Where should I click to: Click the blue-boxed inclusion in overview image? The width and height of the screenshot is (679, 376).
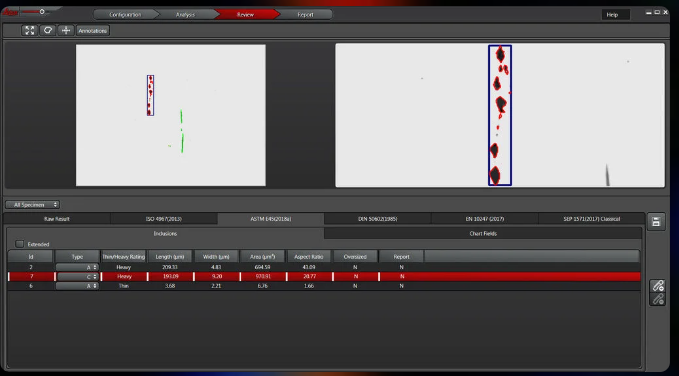(150, 95)
